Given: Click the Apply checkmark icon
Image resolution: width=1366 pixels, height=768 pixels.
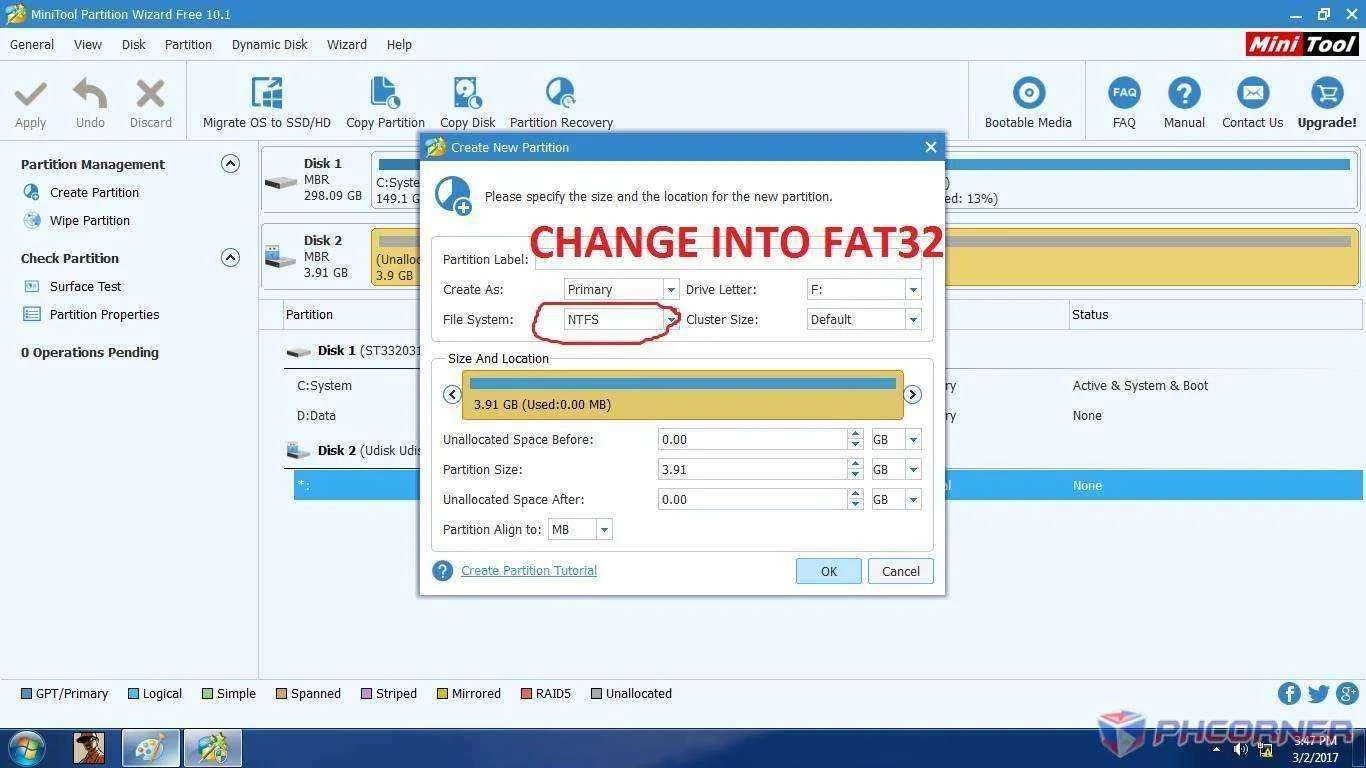Looking at the screenshot, I should (x=30, y=95).
